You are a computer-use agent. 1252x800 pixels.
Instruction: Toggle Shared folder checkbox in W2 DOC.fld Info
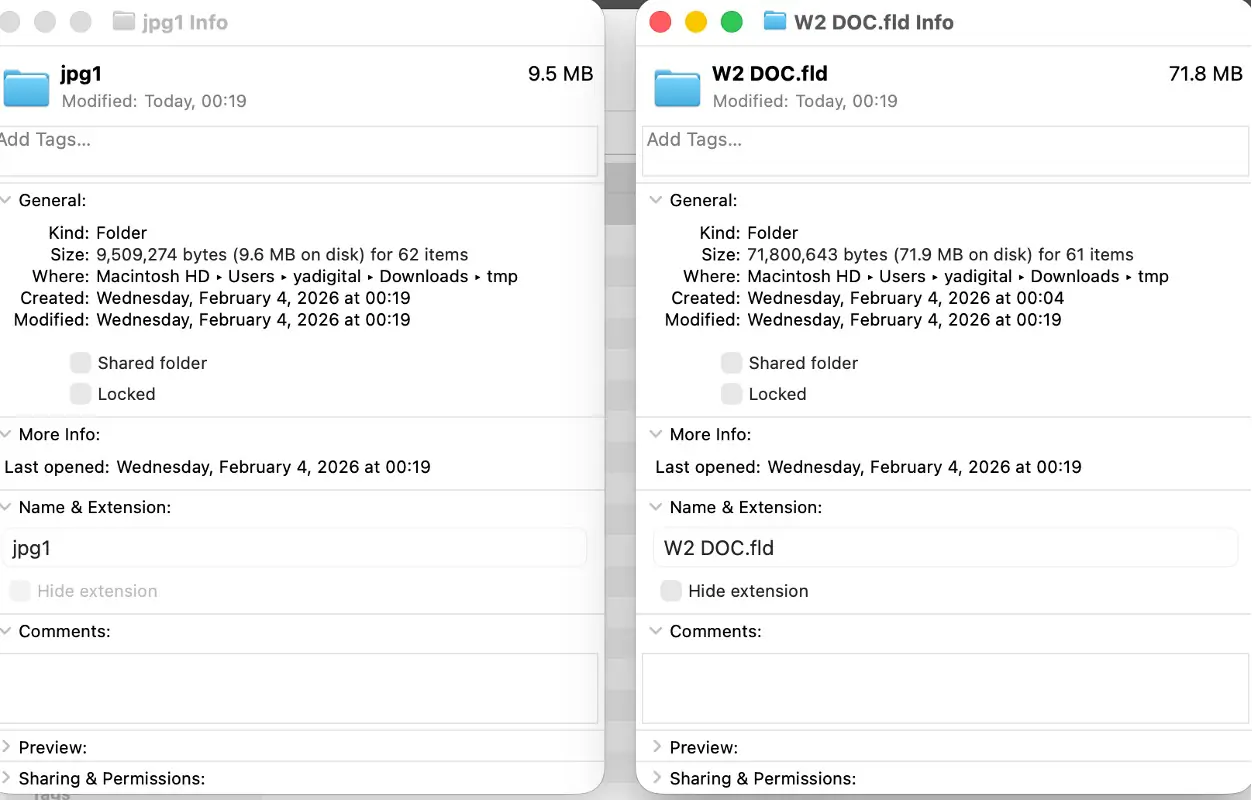coord(732,362)
